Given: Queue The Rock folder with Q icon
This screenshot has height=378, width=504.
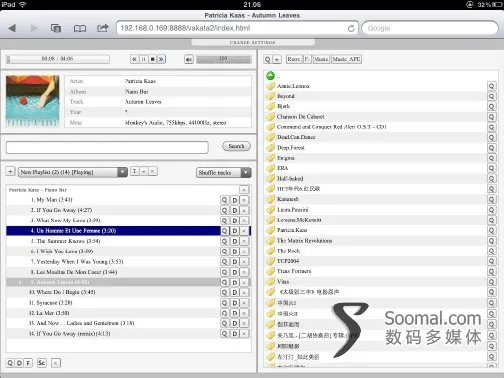Looking at the screenshot, I should pos(491,251).
